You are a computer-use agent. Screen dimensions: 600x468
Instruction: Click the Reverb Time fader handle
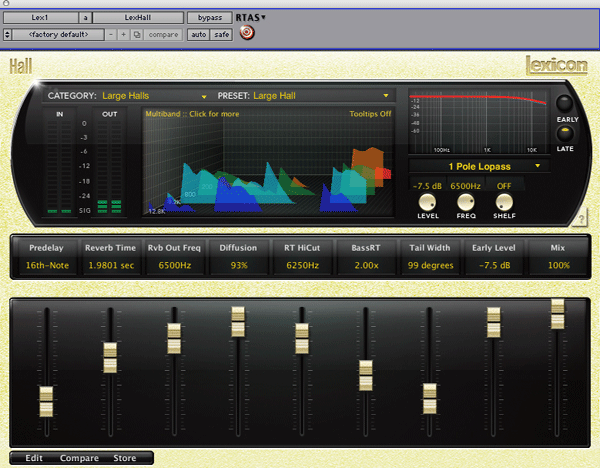coord(110,358)
